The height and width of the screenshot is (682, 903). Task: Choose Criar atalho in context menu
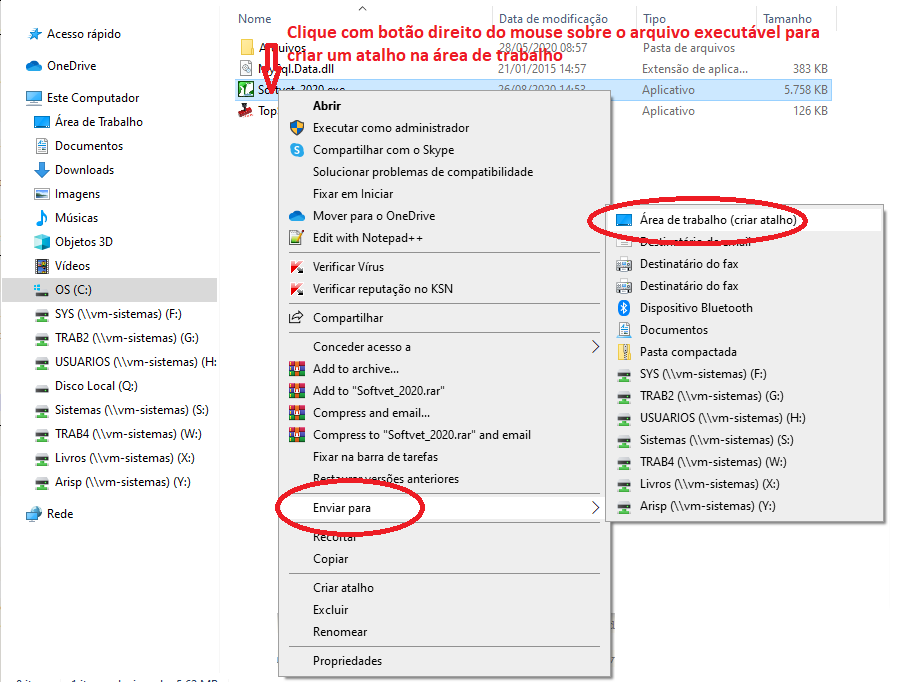click(343, 588)
